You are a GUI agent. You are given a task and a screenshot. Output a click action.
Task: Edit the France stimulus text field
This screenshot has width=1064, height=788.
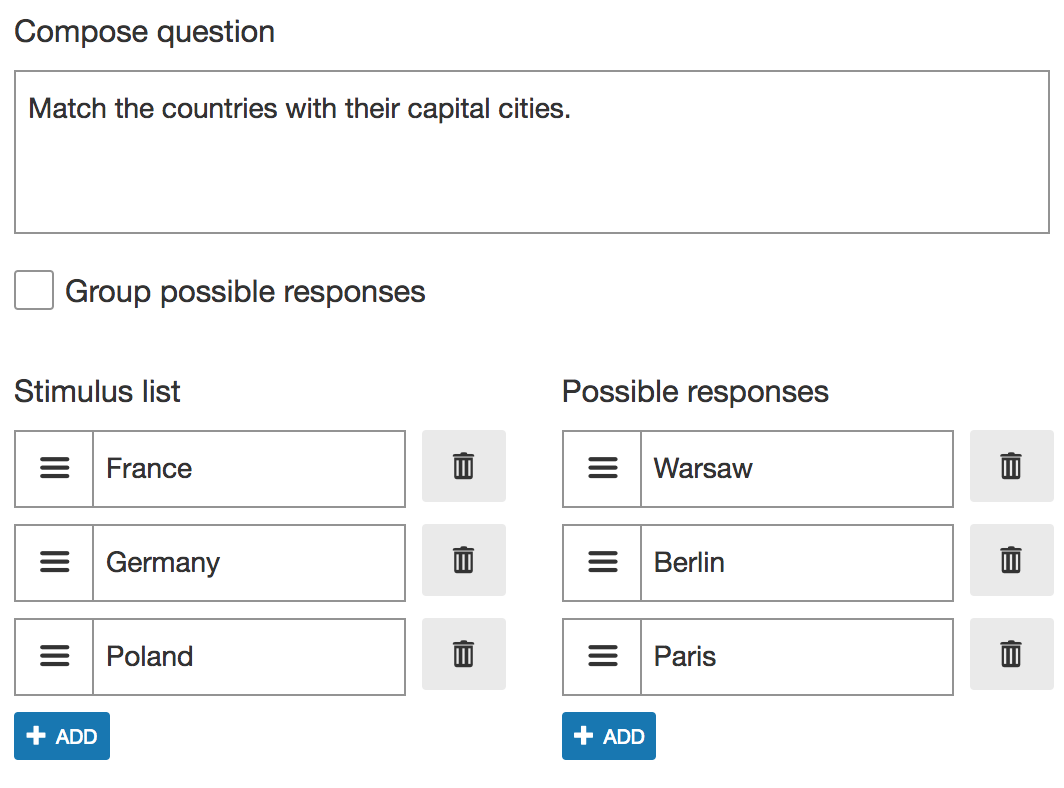tap(249, 468)
